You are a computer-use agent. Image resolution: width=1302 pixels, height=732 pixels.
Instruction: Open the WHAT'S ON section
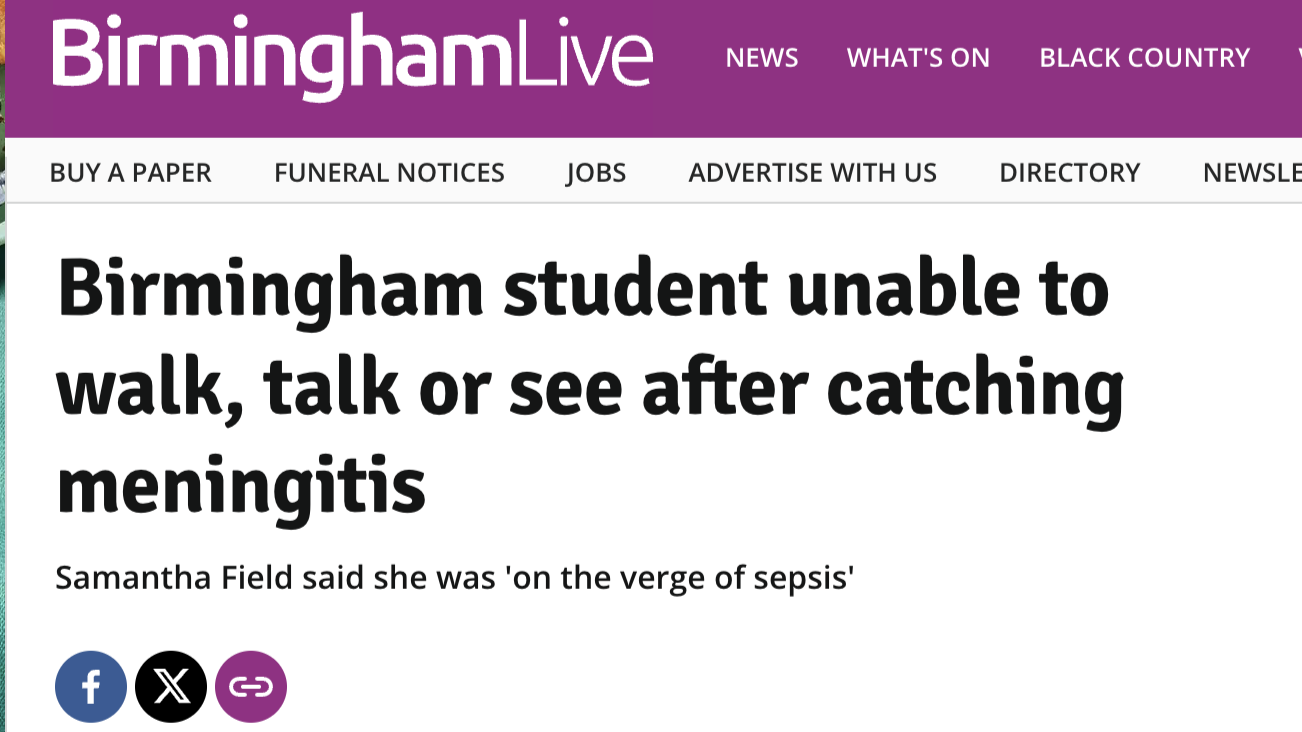(x=918, y=57)
